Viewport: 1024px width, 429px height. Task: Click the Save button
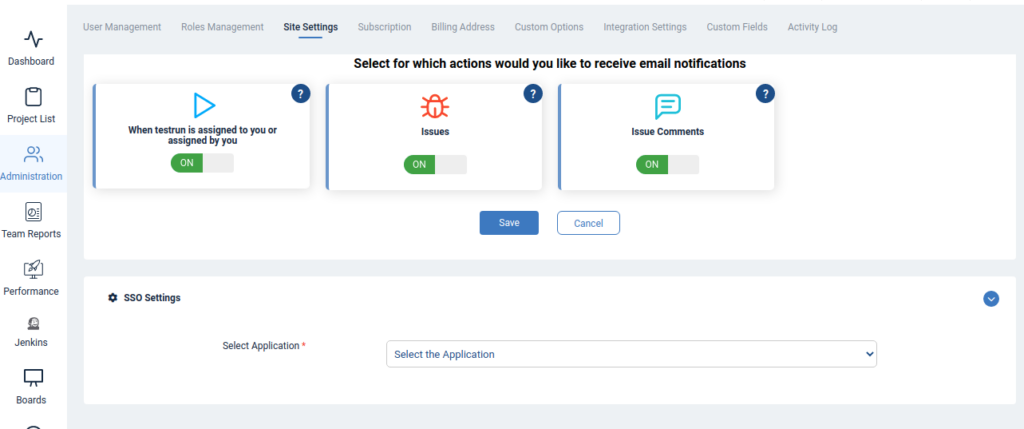509,222
